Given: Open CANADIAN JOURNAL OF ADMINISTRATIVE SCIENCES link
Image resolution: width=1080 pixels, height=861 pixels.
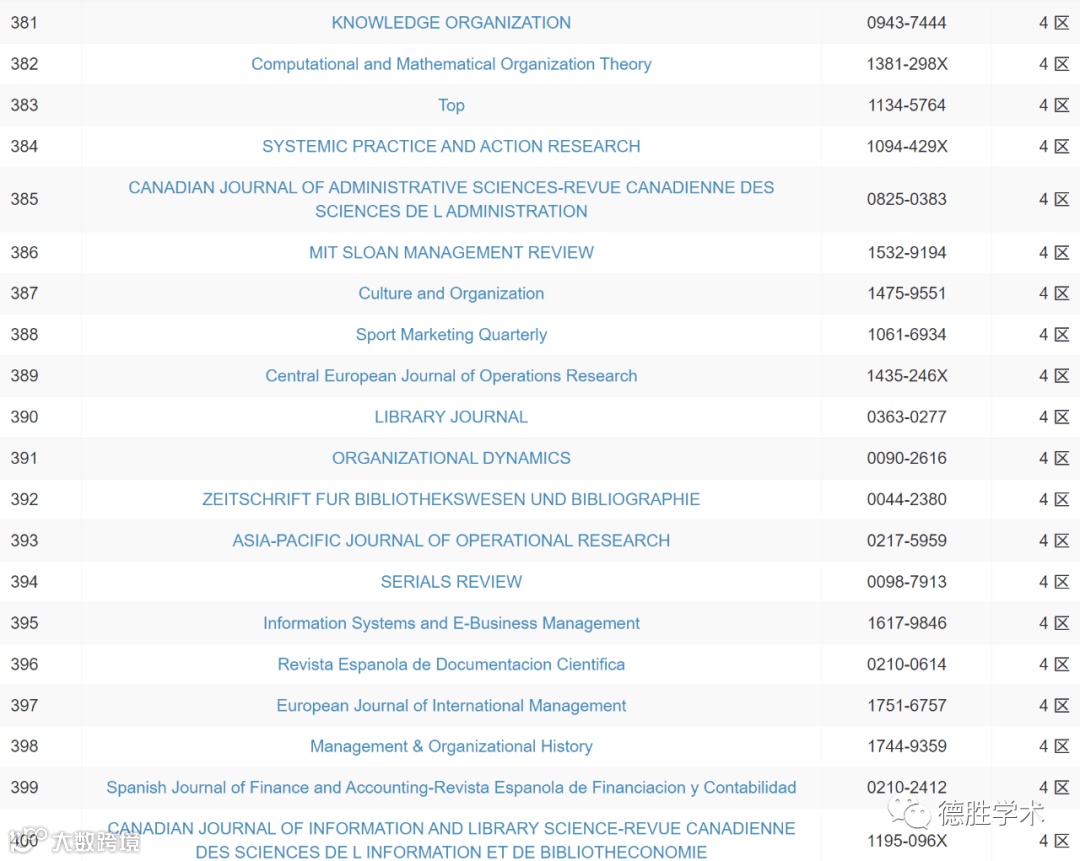Looking at the screenshot, I should pyautogui.click(x=451, y=199).
